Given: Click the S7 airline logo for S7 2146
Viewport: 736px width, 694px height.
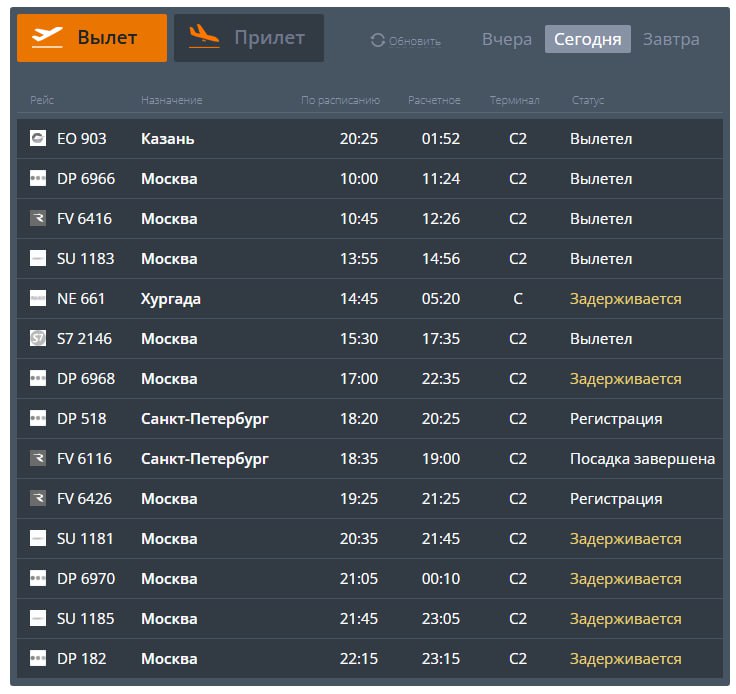Looking at the screenshot, I should tap(38, 338).
